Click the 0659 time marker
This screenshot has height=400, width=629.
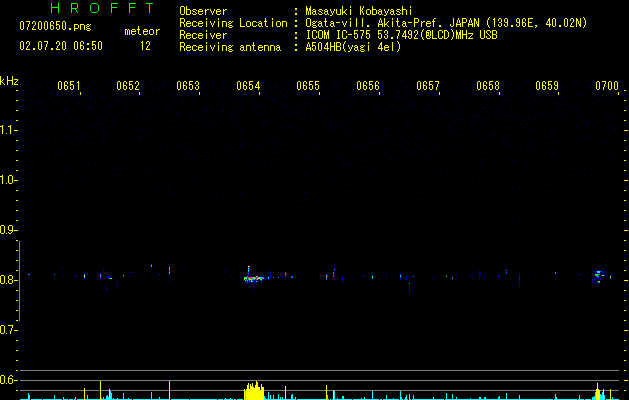[547, 86]
